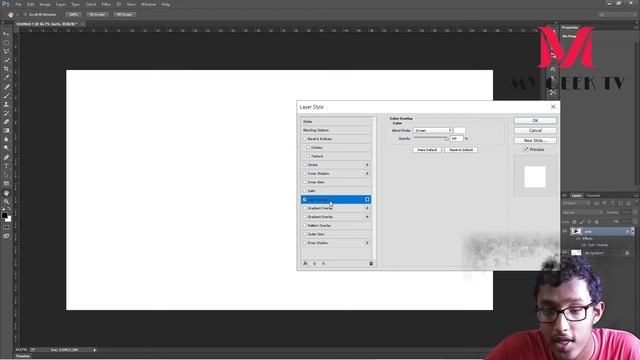
Task: Enable the Inner Shadow checkbox
Action: 304,173
